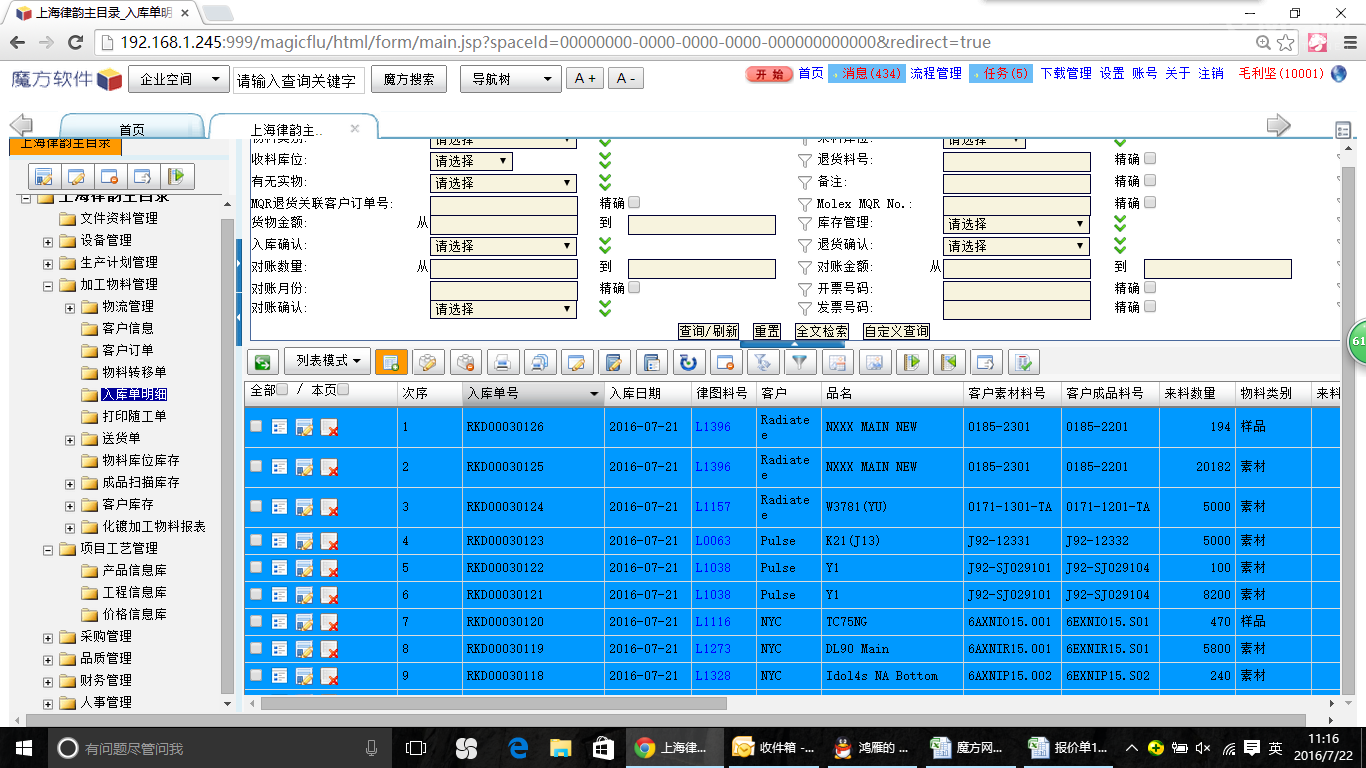Click the printer icon in list toolbar
1366x768 pixels.
[x=502, y=362]
